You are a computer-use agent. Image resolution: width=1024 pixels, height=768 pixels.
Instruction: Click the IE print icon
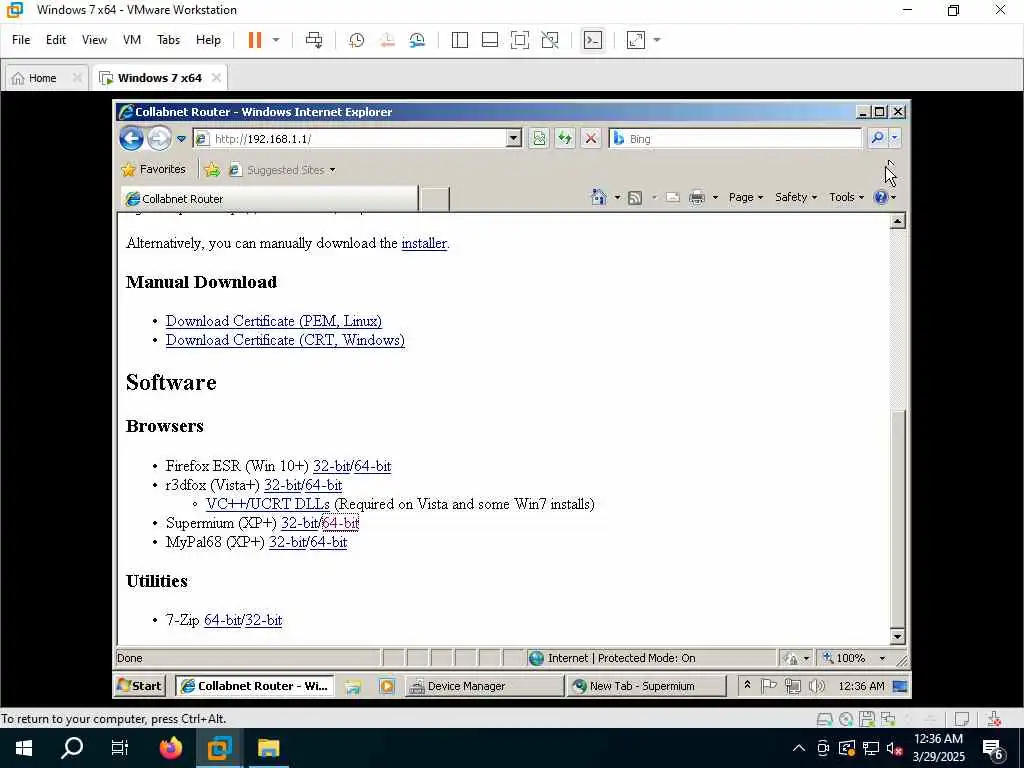(697, 197)
